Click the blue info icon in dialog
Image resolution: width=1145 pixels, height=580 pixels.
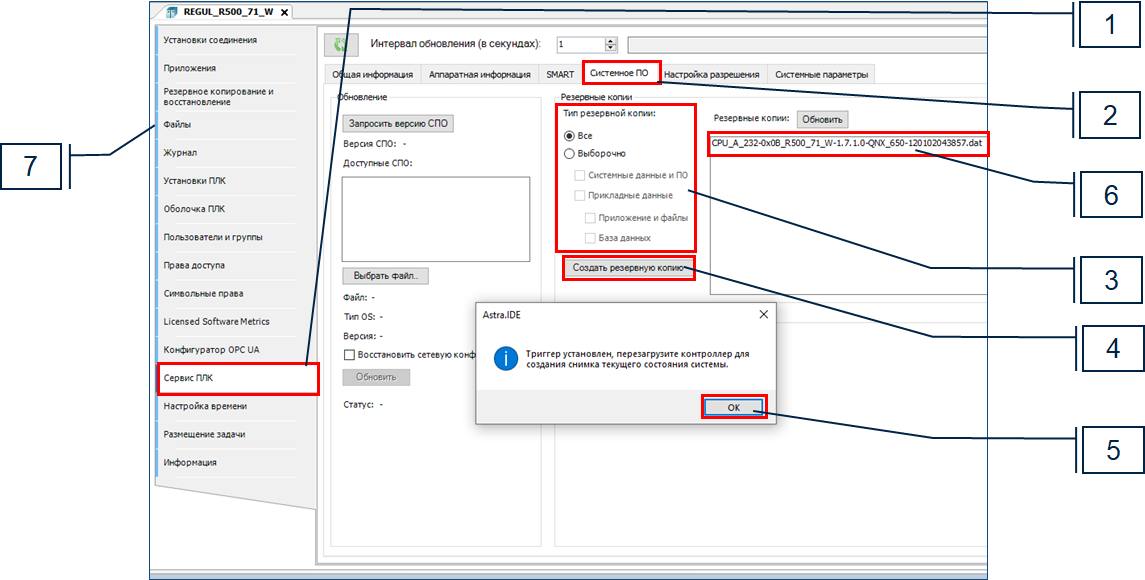pos(507,358)
